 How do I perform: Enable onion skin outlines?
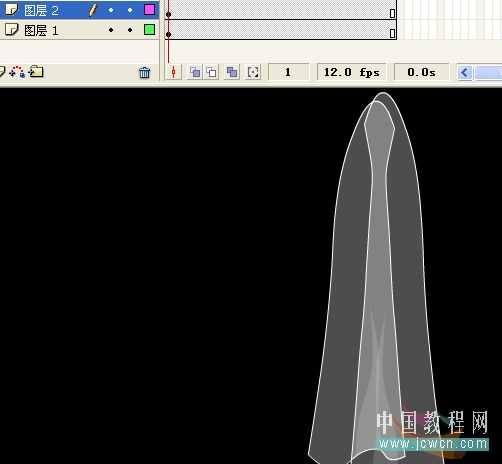(212, 72)
